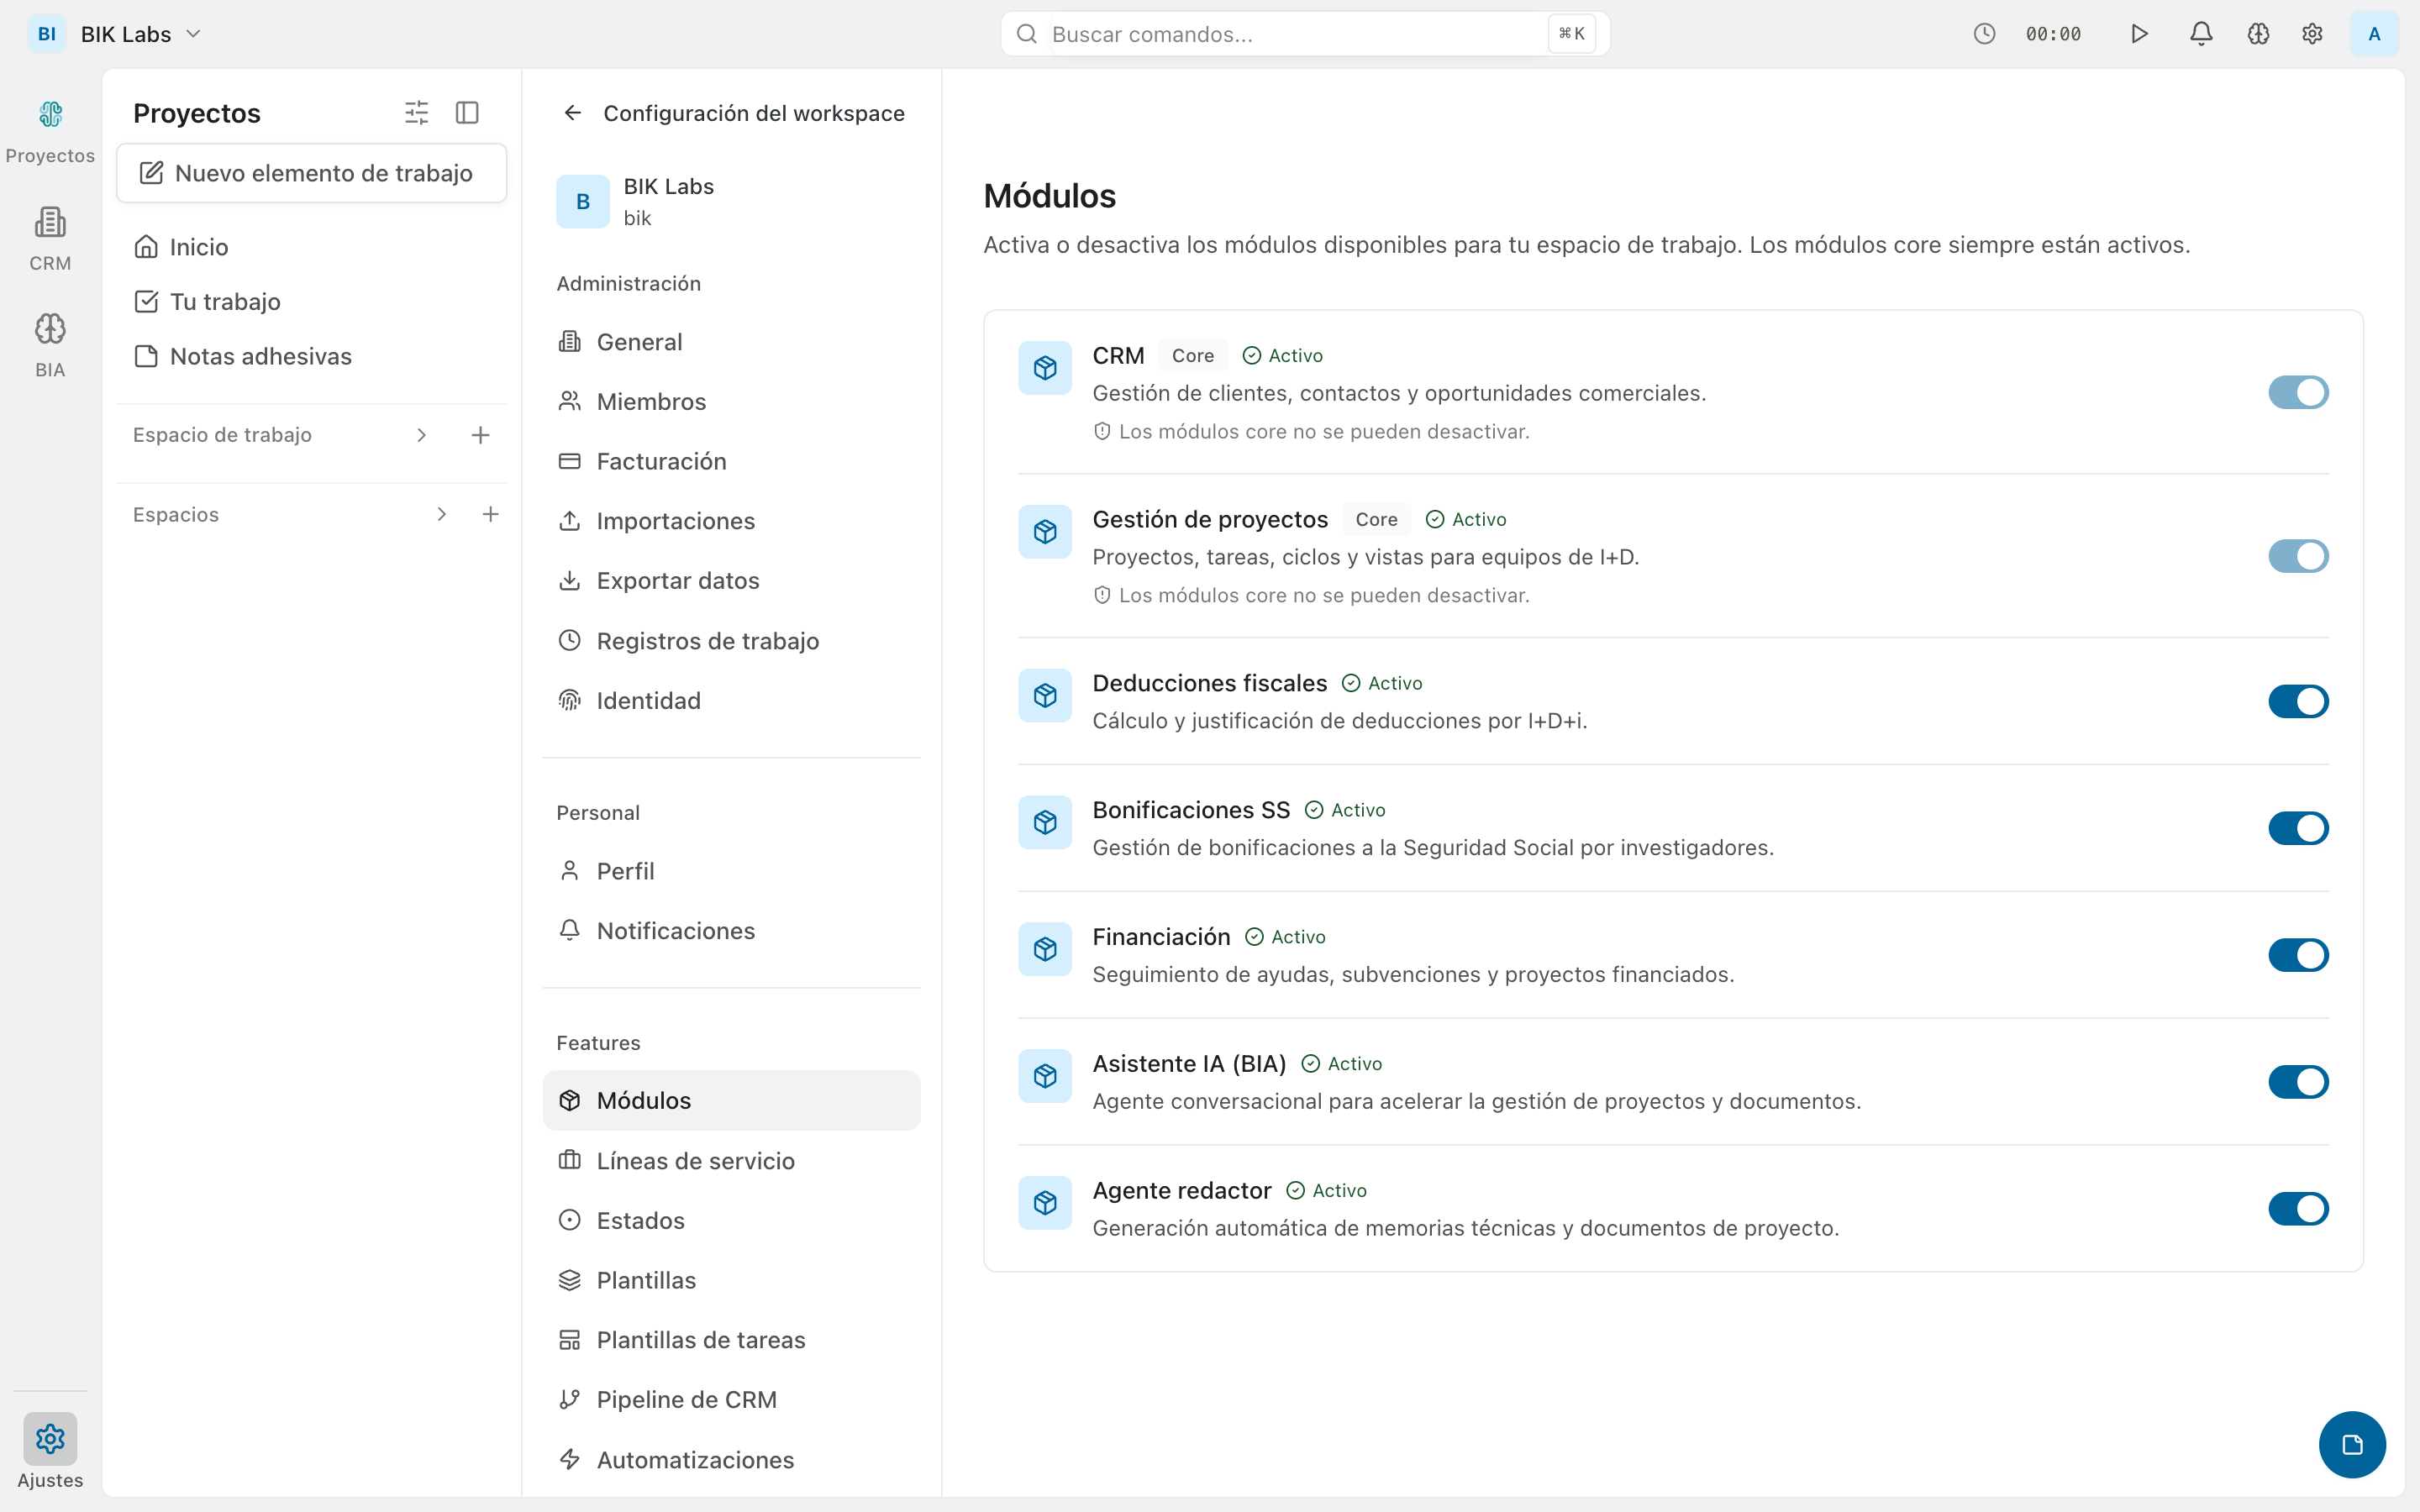Viewport: 2420px width, 1512px height.
Task: Click the Financiación module cube icon
Action: coord(1045,949)
